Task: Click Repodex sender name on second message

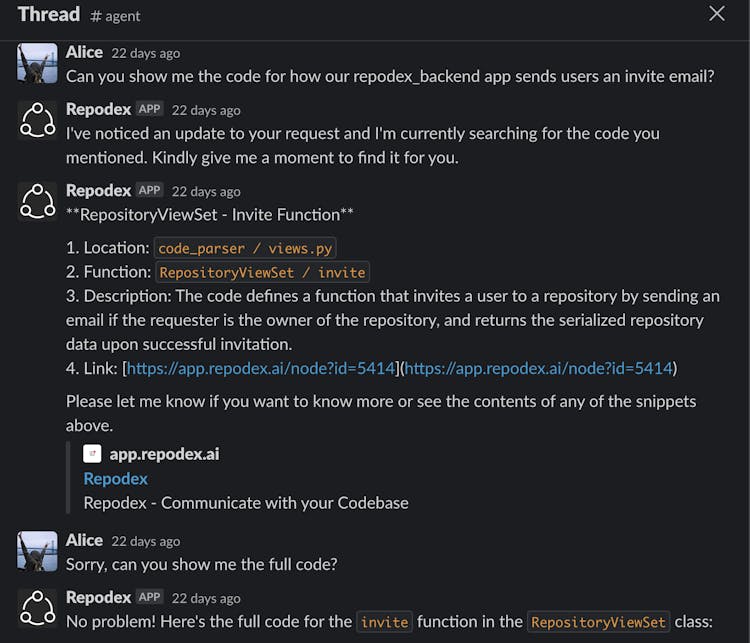Action: [98, 109]
